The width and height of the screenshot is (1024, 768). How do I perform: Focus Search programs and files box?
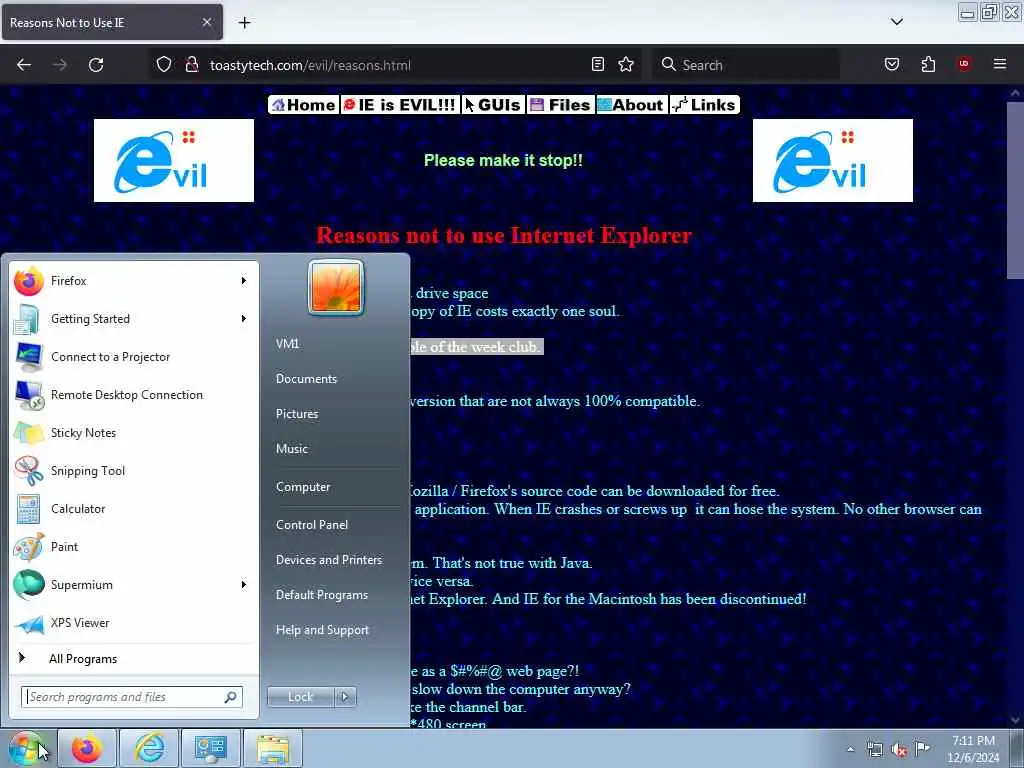pos(131,697)
